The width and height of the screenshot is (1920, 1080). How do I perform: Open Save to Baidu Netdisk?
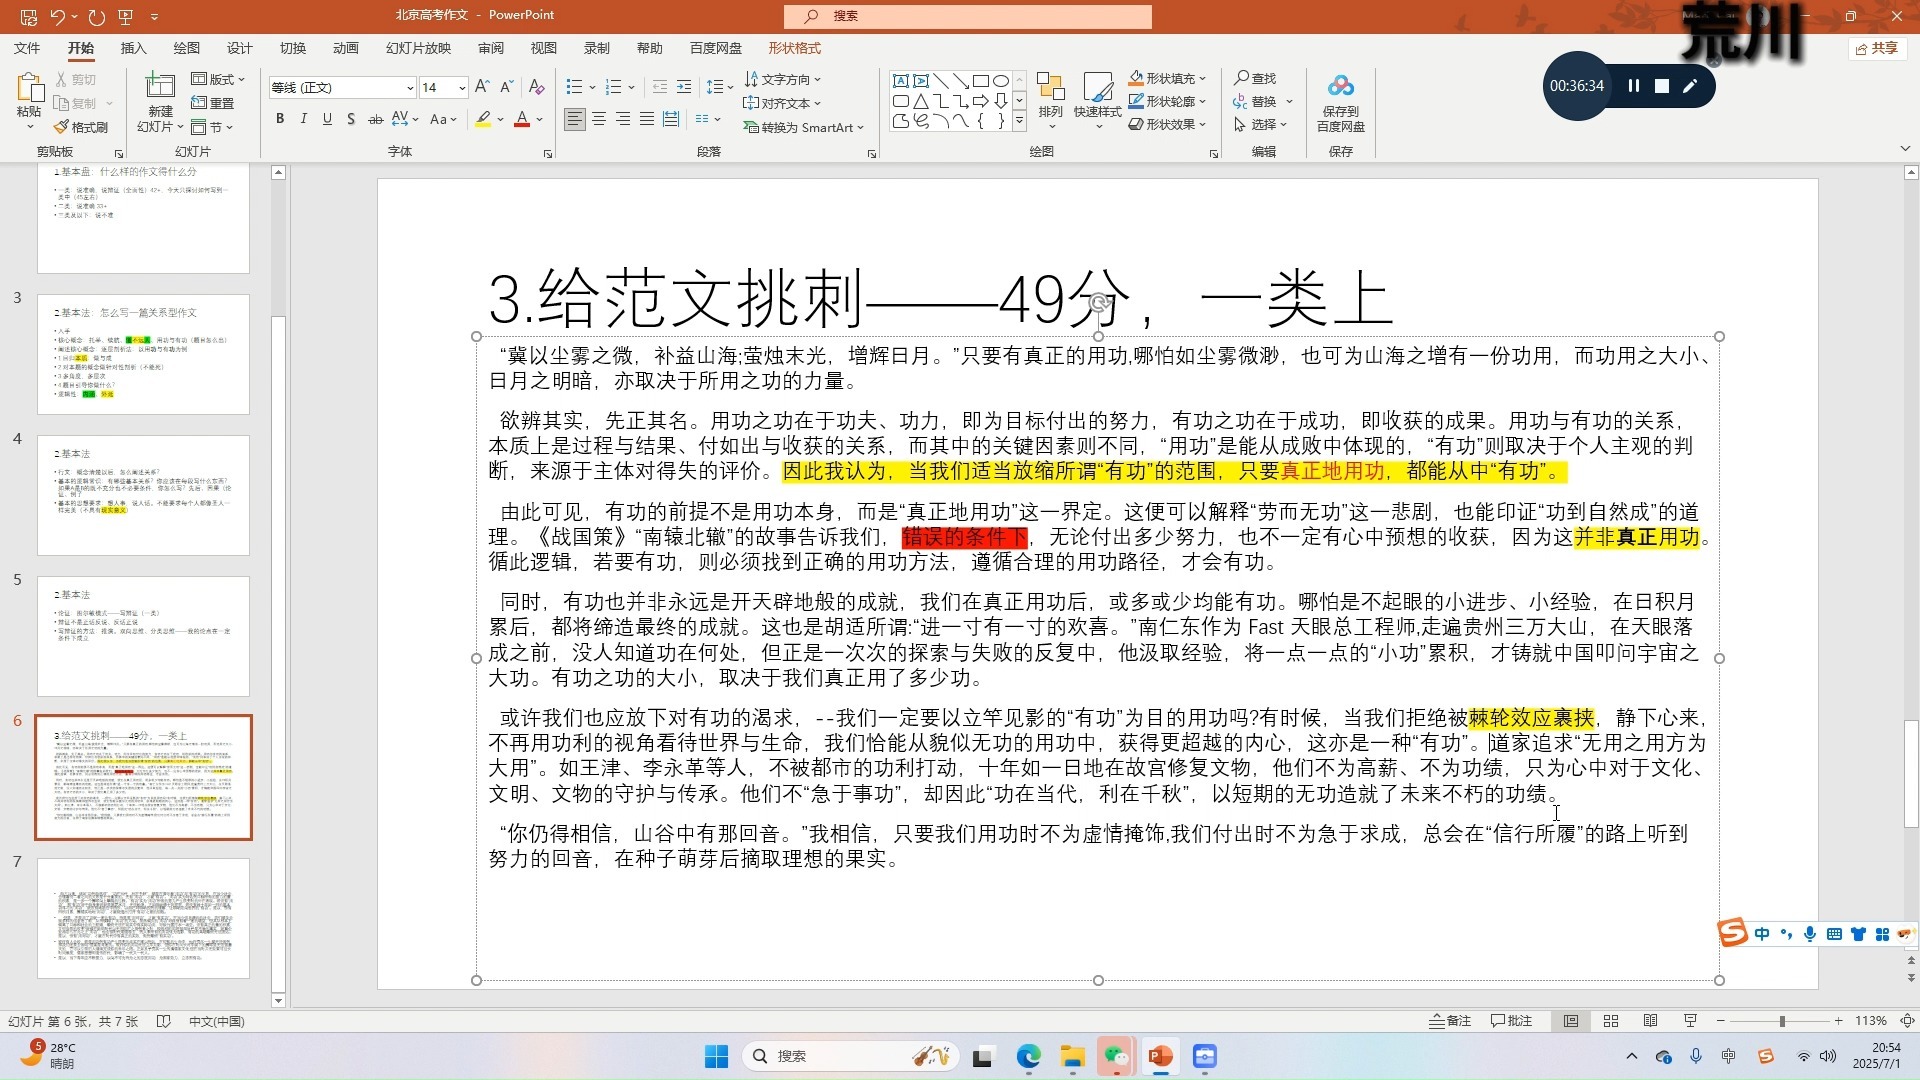(x=1340, y=103)
